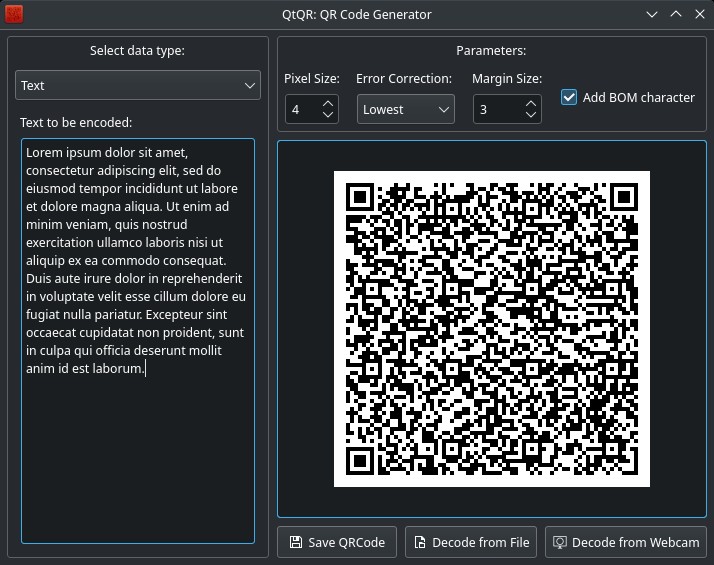
Task: Open the Select data type dropdown showing Text
Action: click(x=138, y=85)
